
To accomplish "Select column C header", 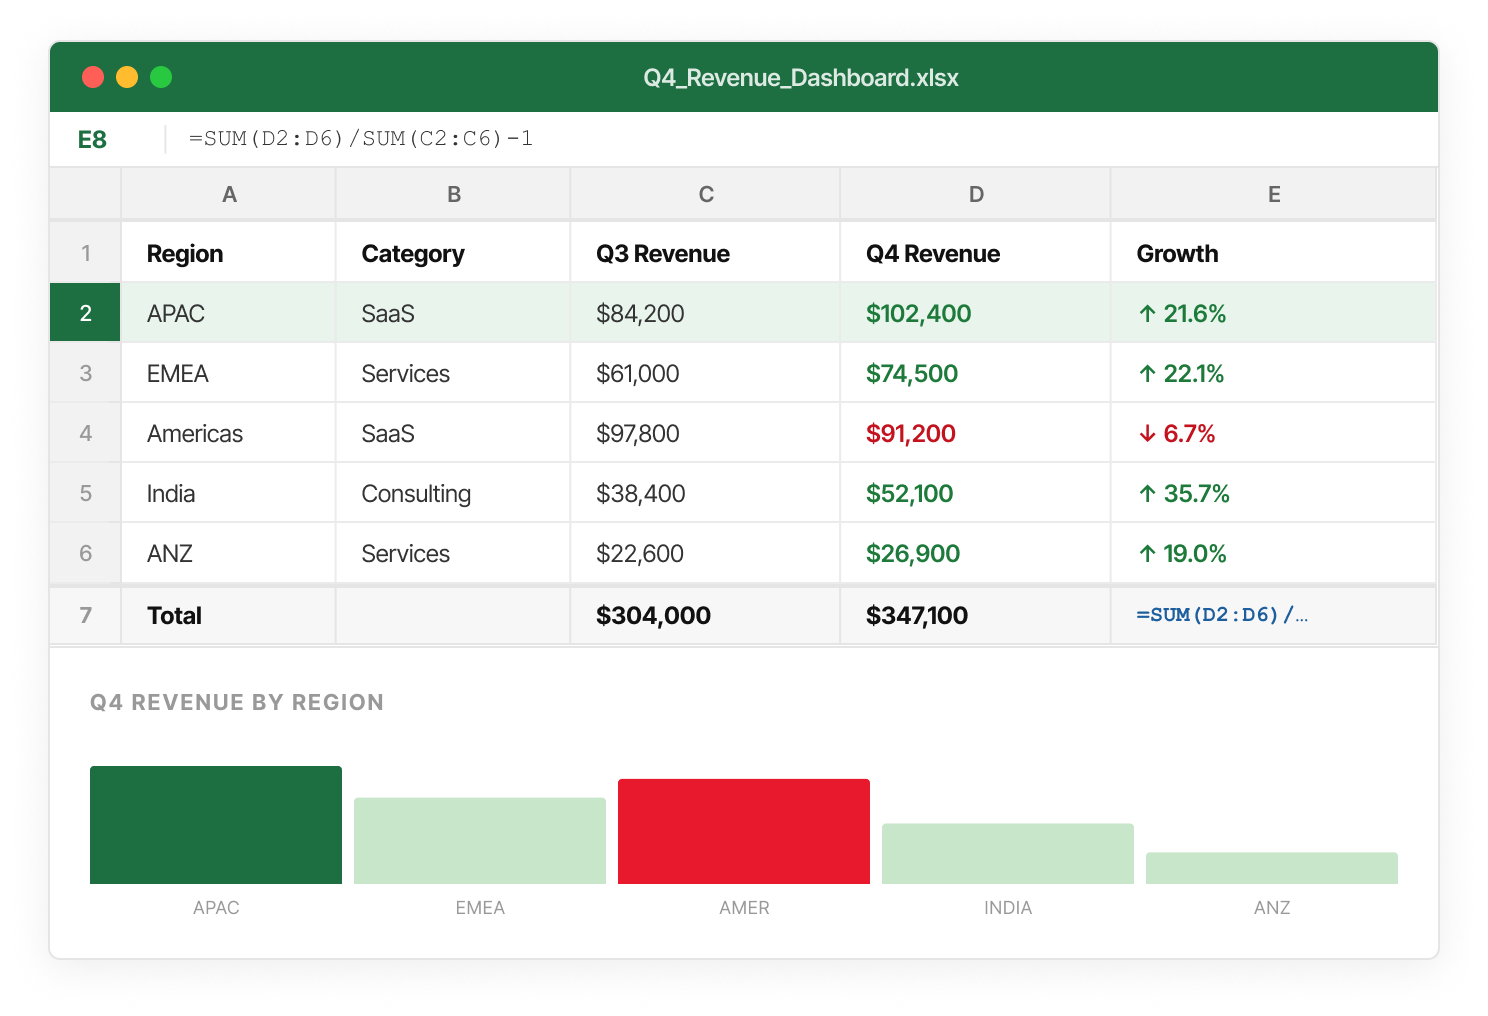I will click(x=706, y=194).
